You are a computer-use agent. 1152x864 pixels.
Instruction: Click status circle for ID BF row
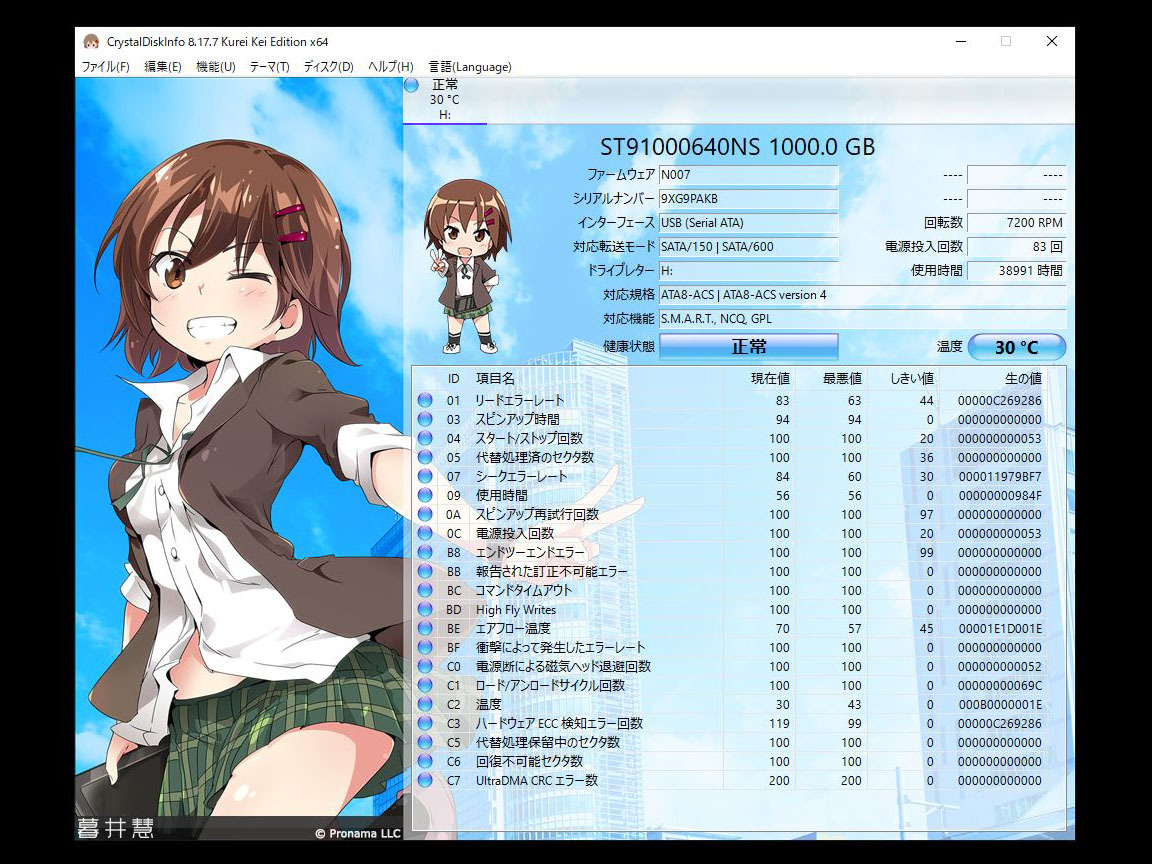pyautogui.click(x=425, y=647)
